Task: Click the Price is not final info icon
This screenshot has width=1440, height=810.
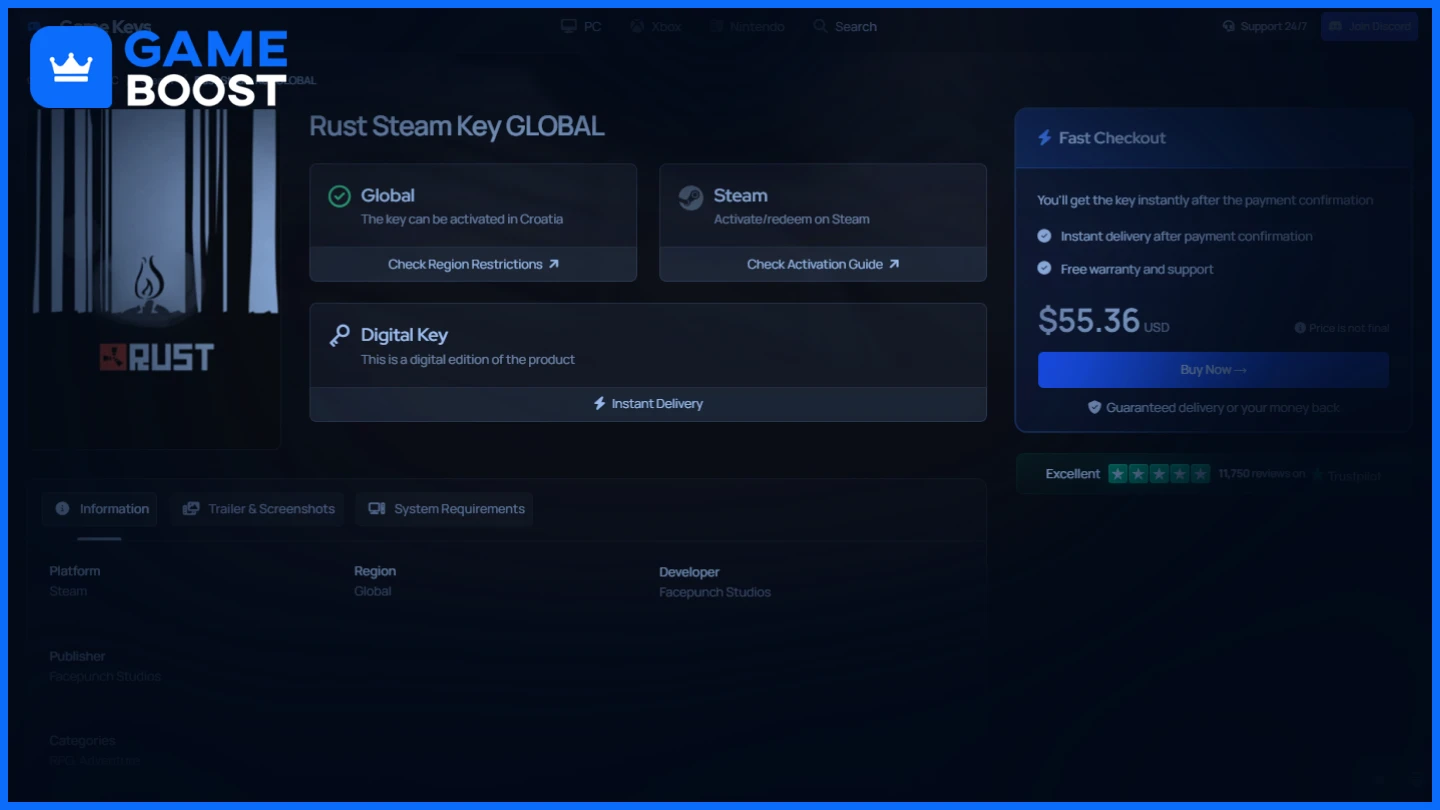Action: (x=1300, y=328)
